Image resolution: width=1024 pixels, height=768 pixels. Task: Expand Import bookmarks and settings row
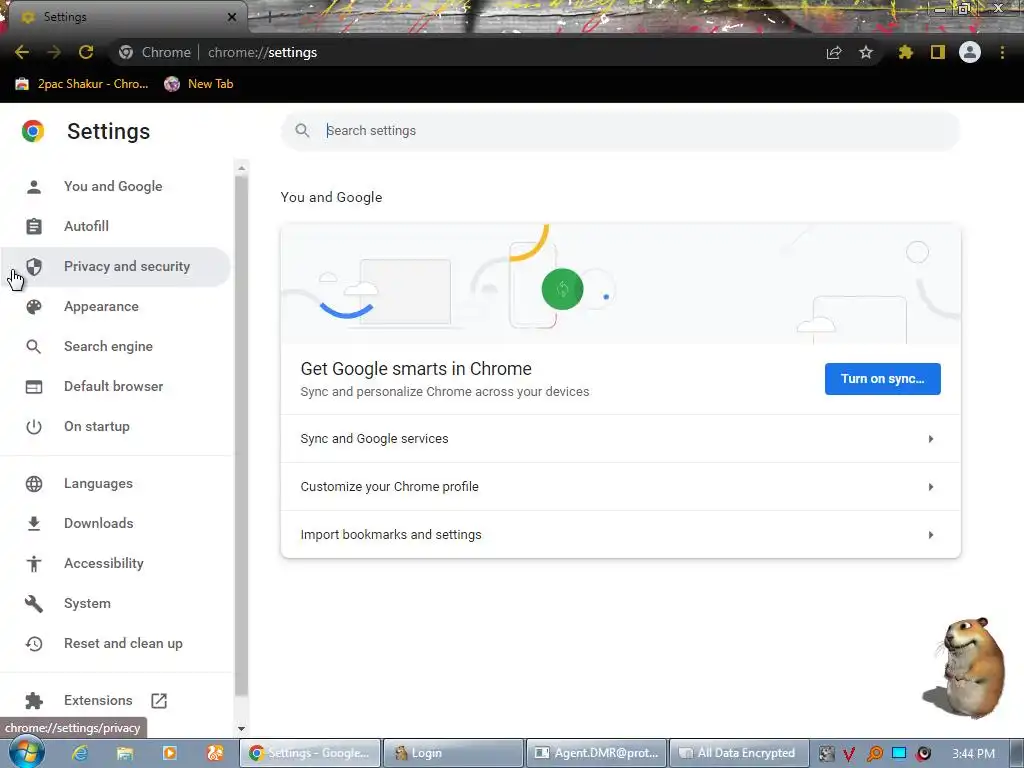(620, 534)
